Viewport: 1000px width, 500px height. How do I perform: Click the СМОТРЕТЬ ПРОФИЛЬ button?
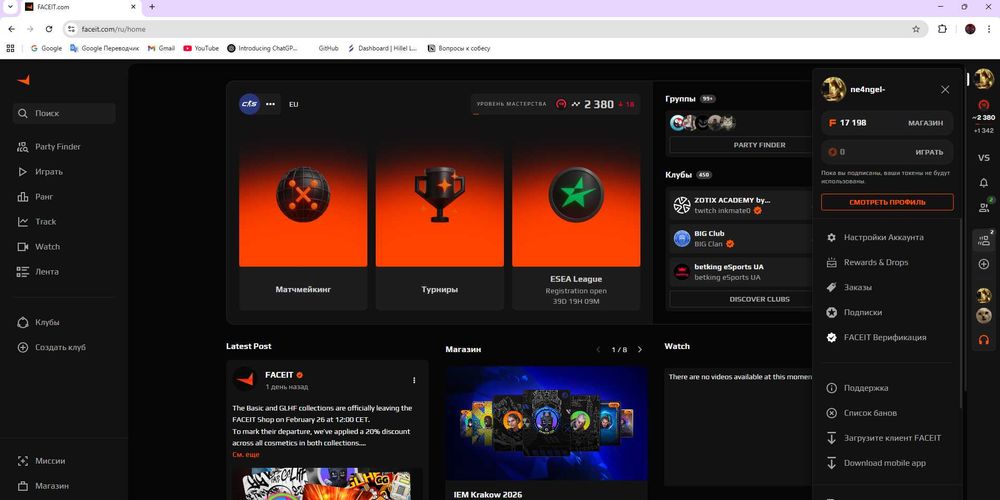[x=887, y=202]
